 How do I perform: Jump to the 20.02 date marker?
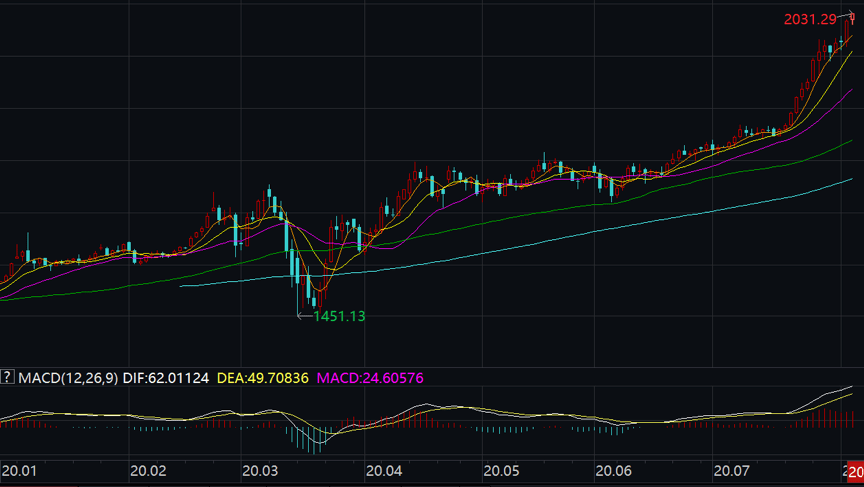(x=148, y=471)
